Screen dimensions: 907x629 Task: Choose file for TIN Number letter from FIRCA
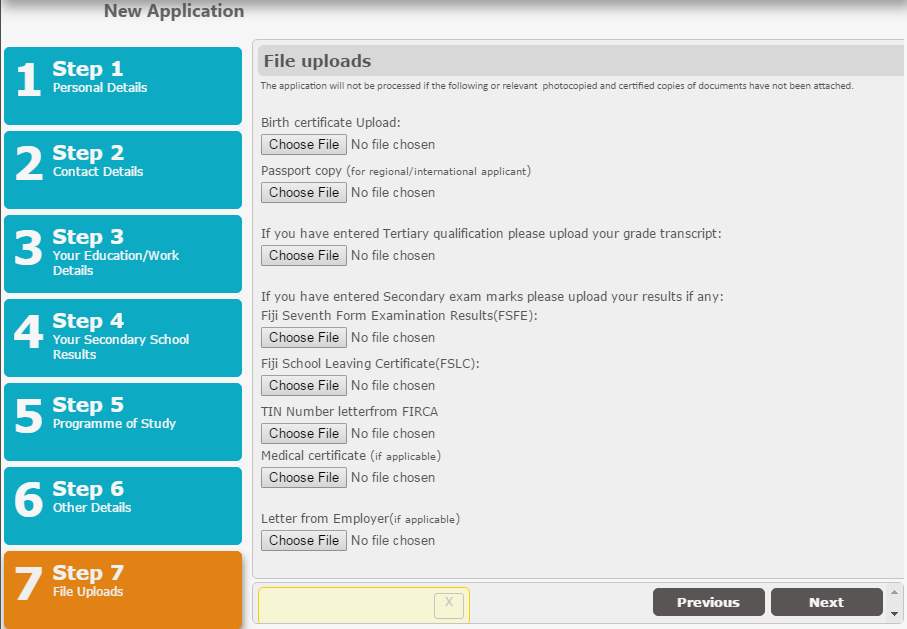(304, 434)
